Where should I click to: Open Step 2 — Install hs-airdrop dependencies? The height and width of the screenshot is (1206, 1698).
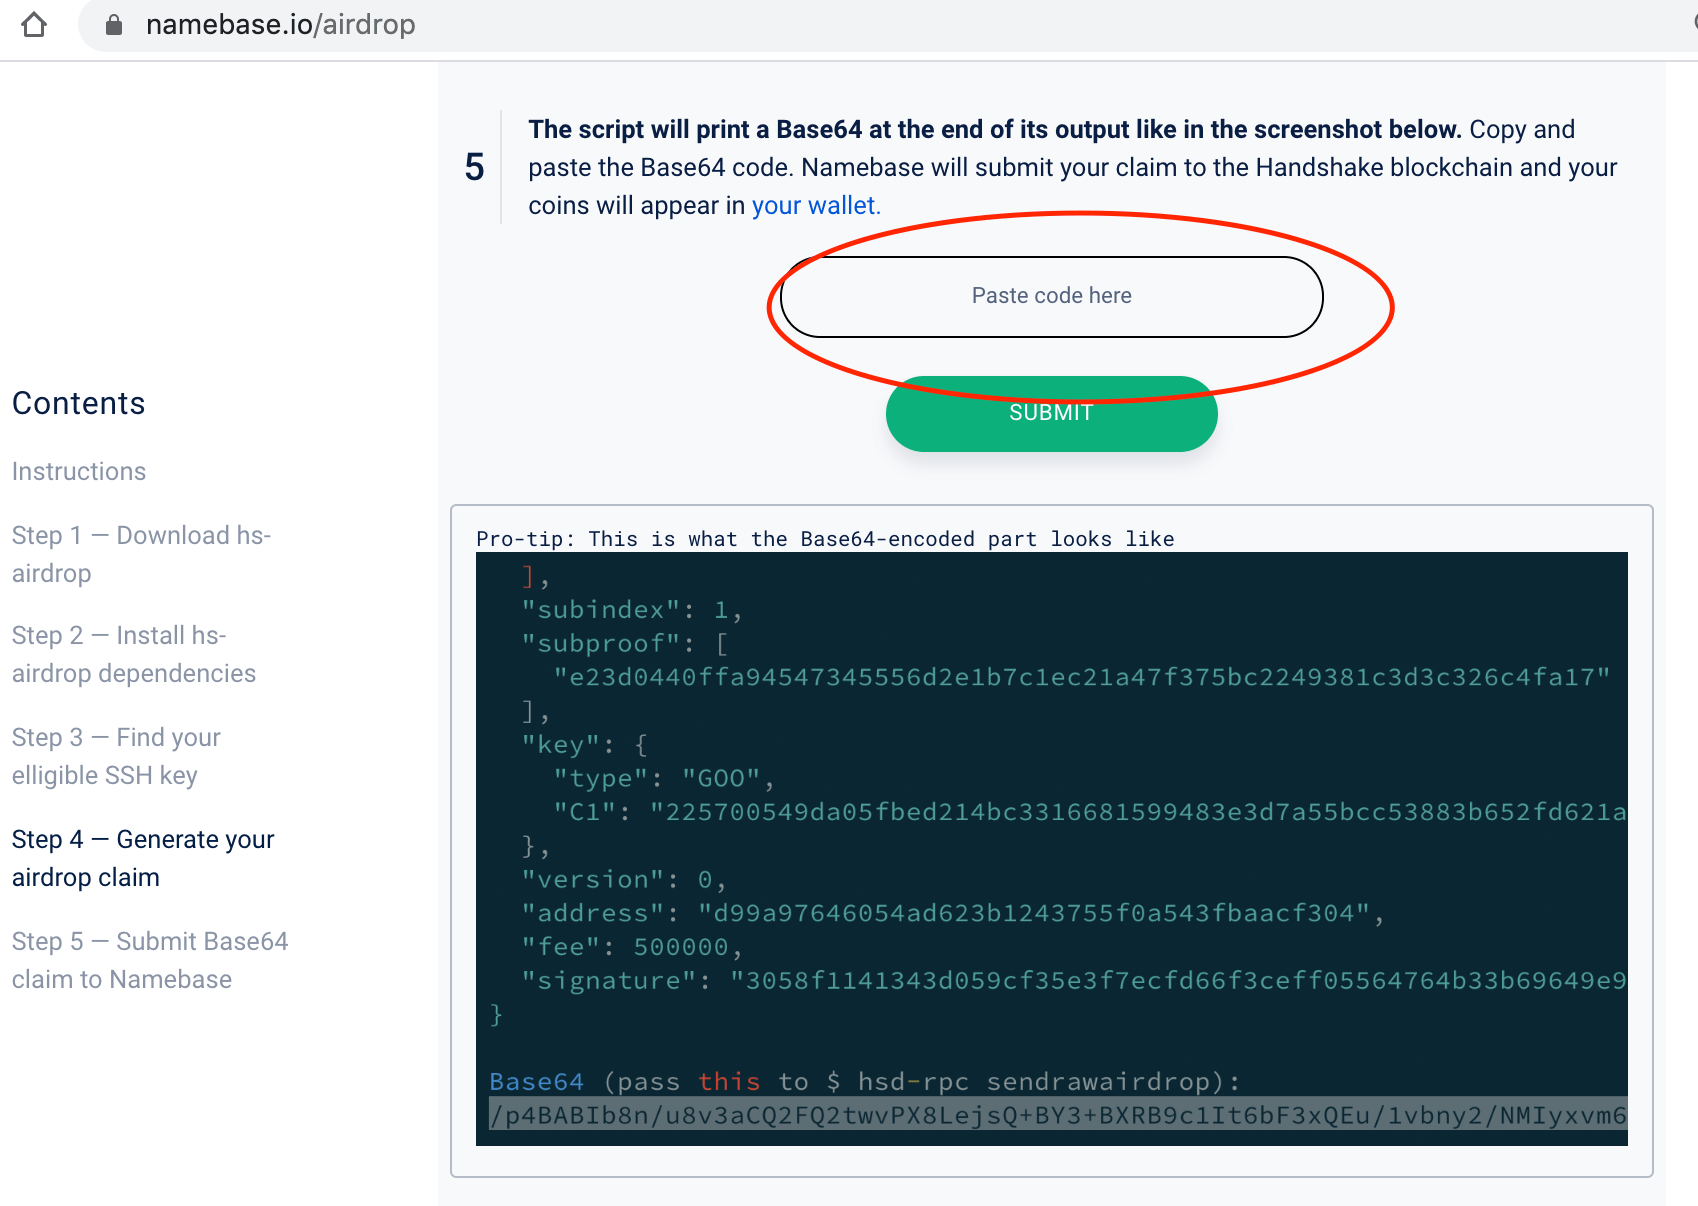(x=134, y=654)
